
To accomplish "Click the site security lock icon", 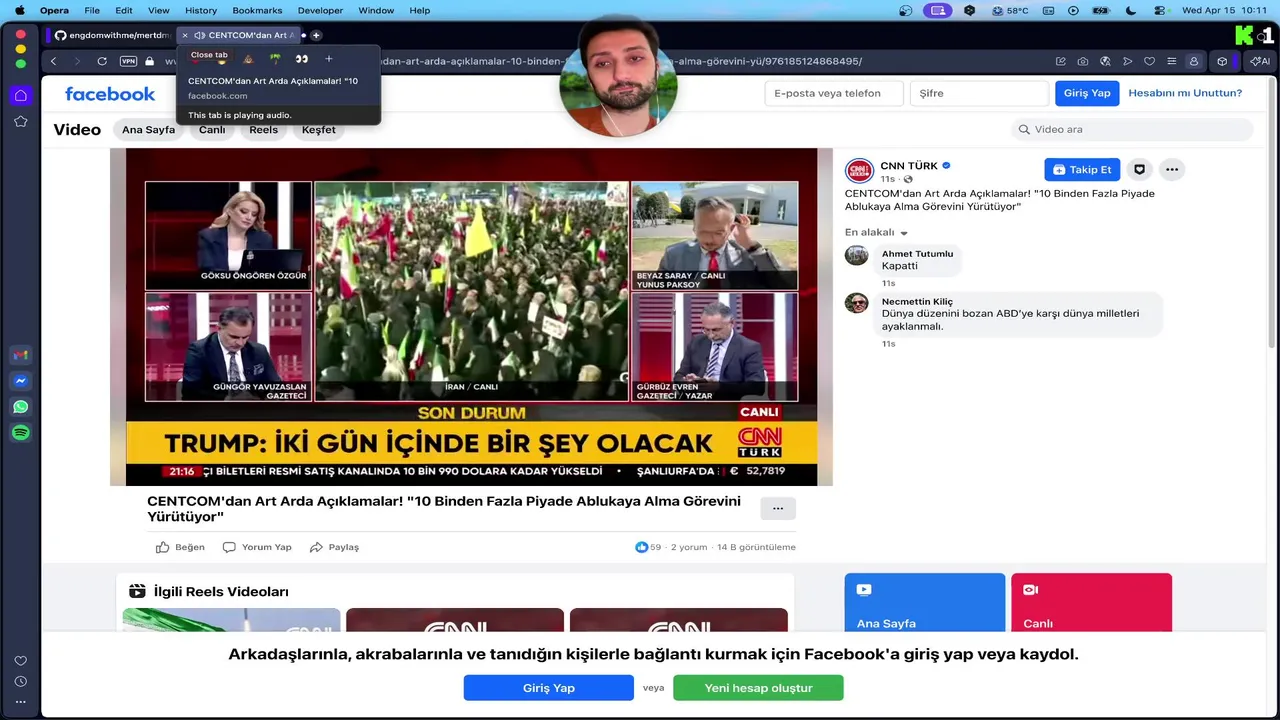I will (x=149, y=61).
